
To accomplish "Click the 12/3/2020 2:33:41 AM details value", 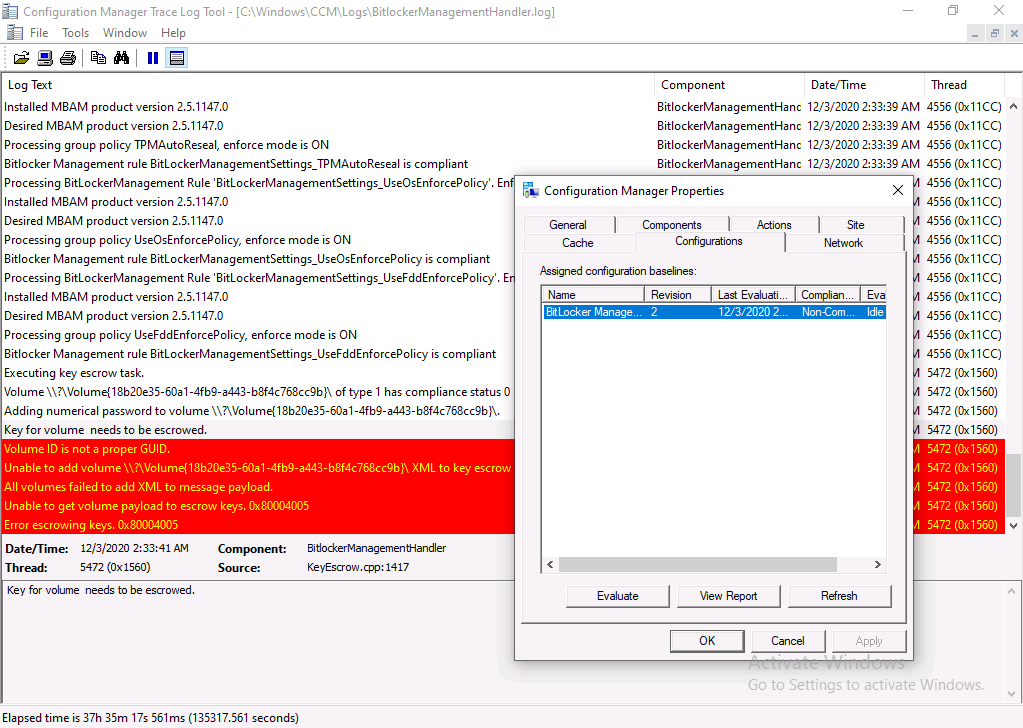I will tap(134, 548).
